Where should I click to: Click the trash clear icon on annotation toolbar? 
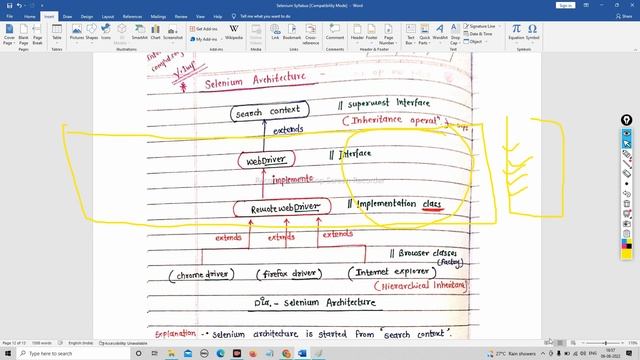tap(627, 204)
